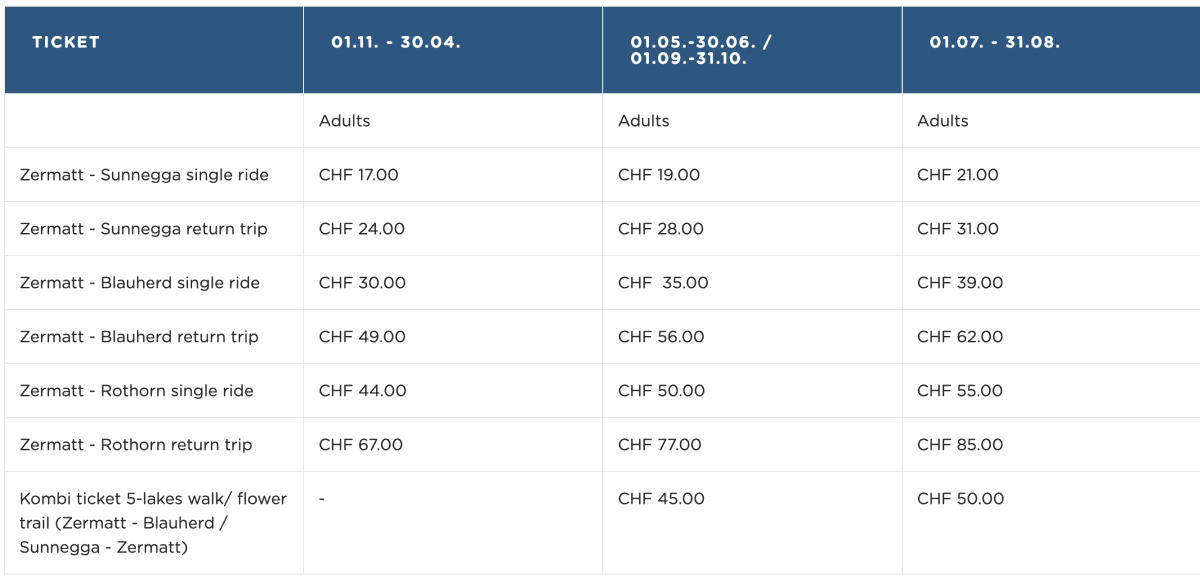Click the TICKET column header
The width and height of the screenshot is (1200, 583).
(66, 42)
